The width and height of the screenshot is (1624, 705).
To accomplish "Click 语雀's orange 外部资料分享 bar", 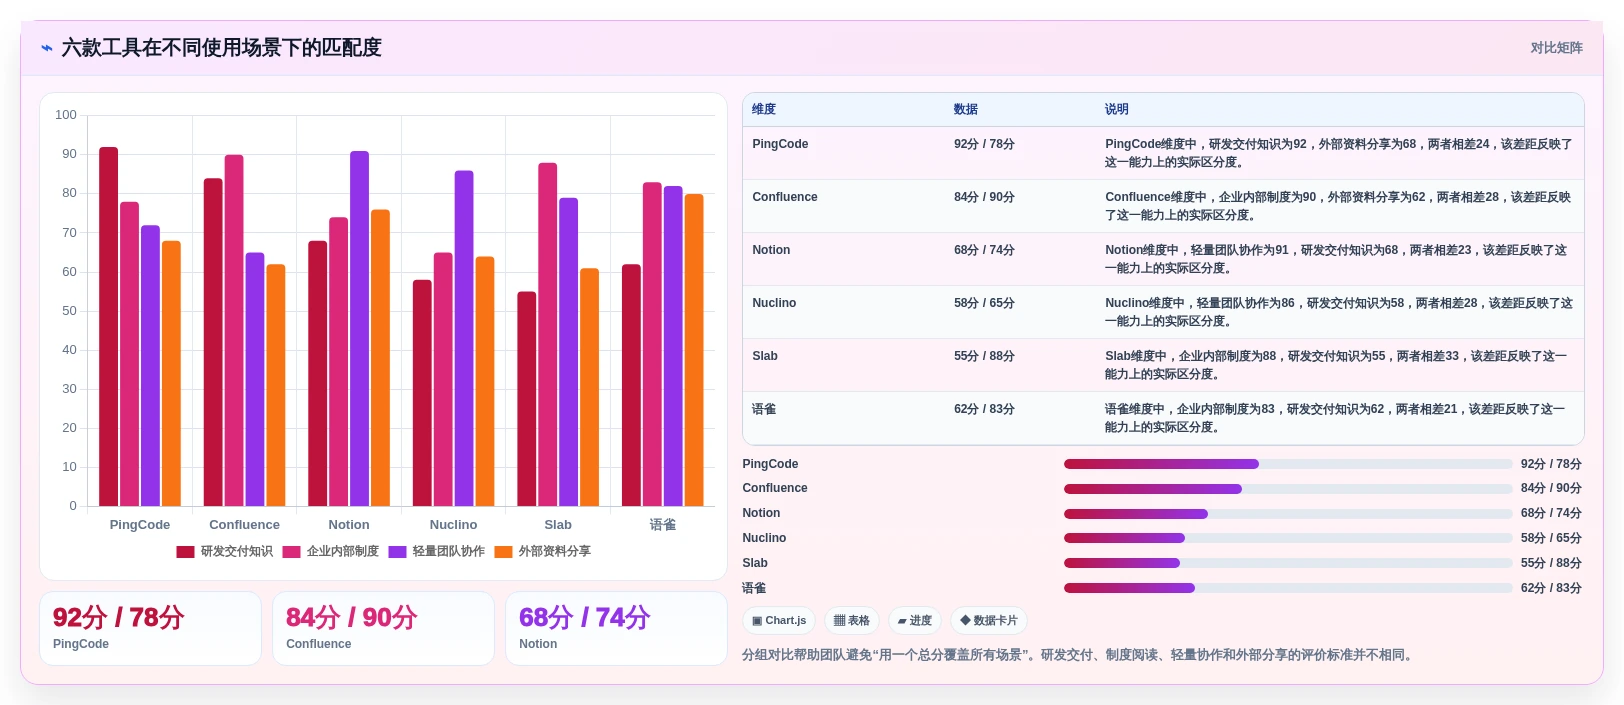I will point(694,350).
